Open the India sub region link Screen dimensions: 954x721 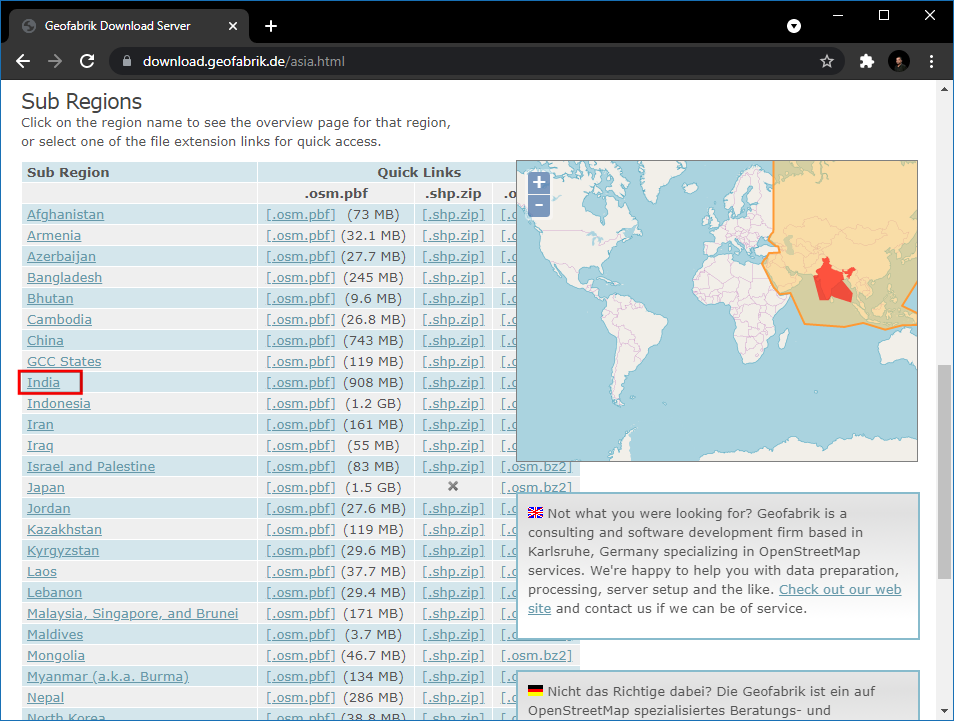[x=44, y=383]
